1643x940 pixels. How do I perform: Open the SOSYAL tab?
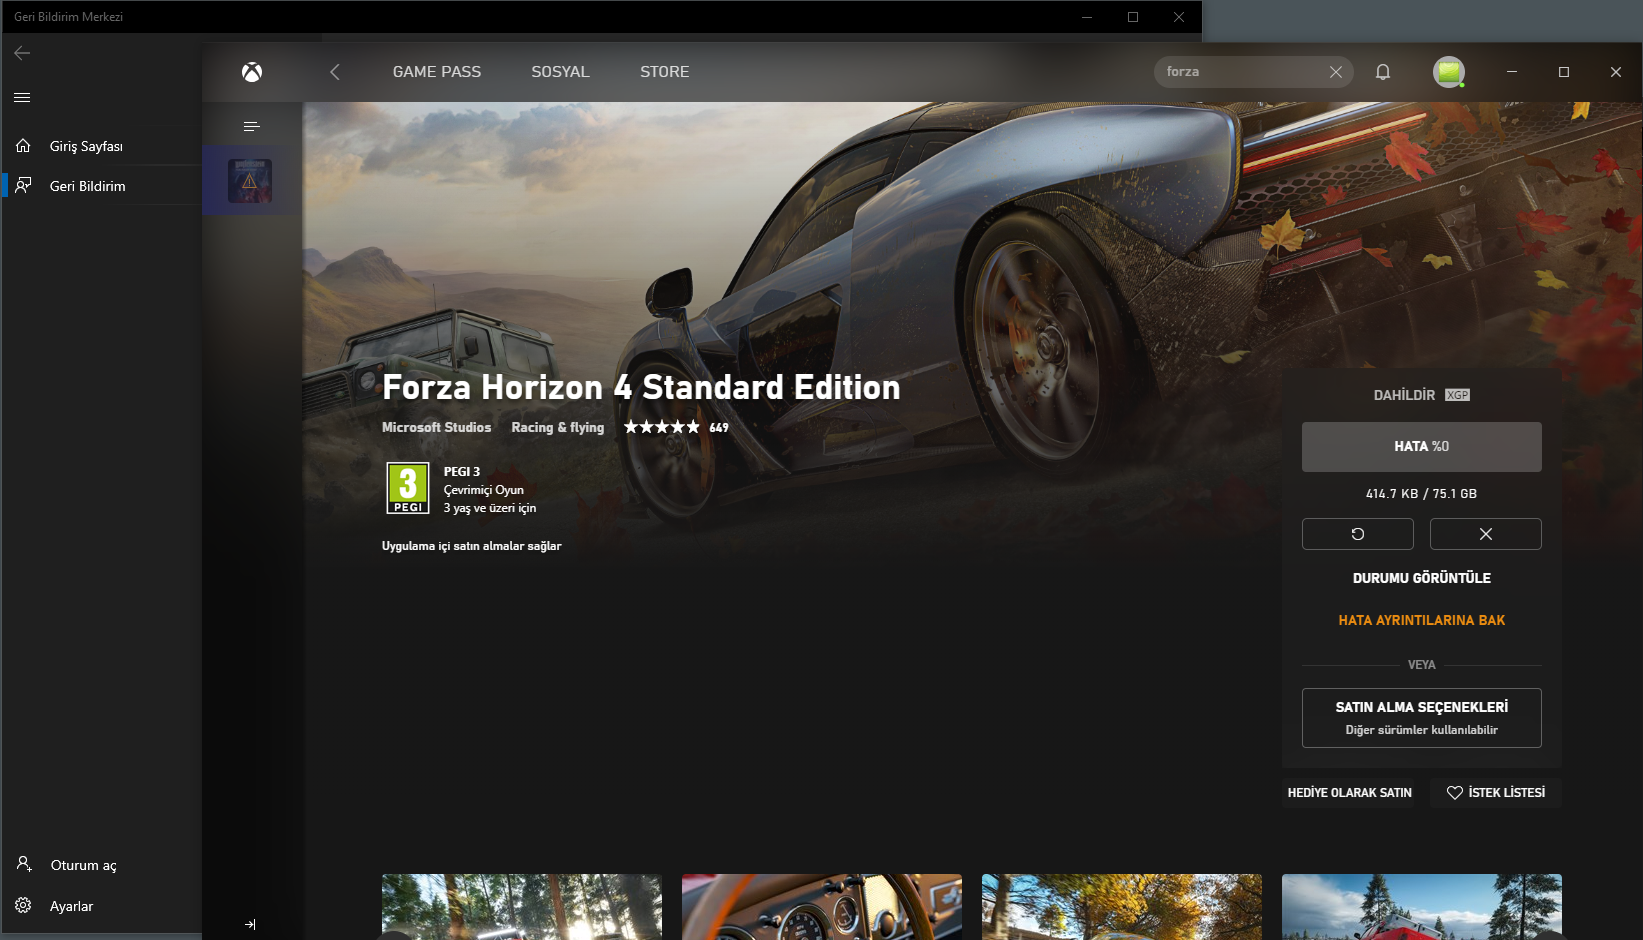[560, 72]
